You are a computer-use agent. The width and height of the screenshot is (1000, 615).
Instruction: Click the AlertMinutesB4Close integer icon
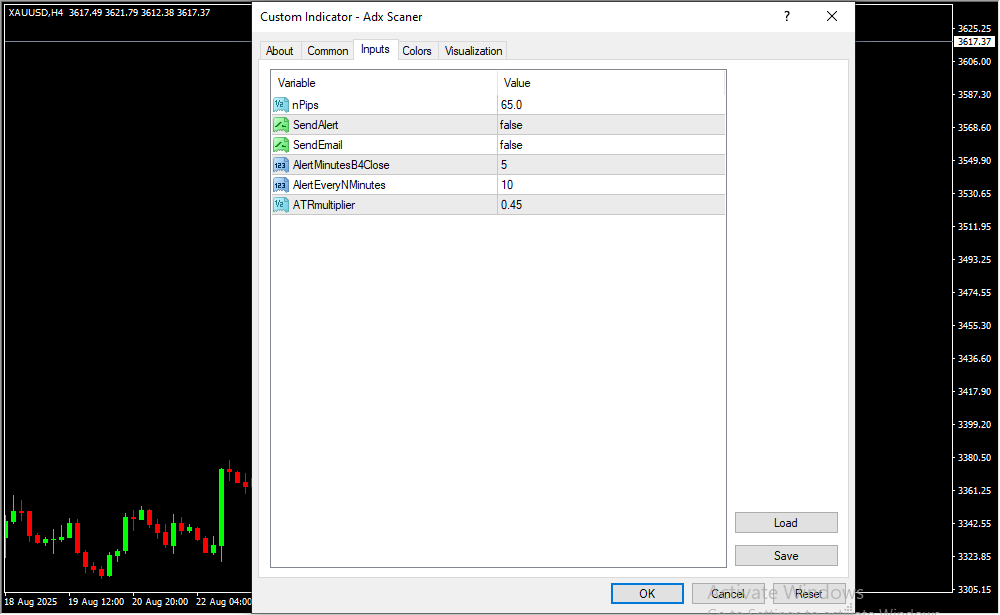click(281, 165)
